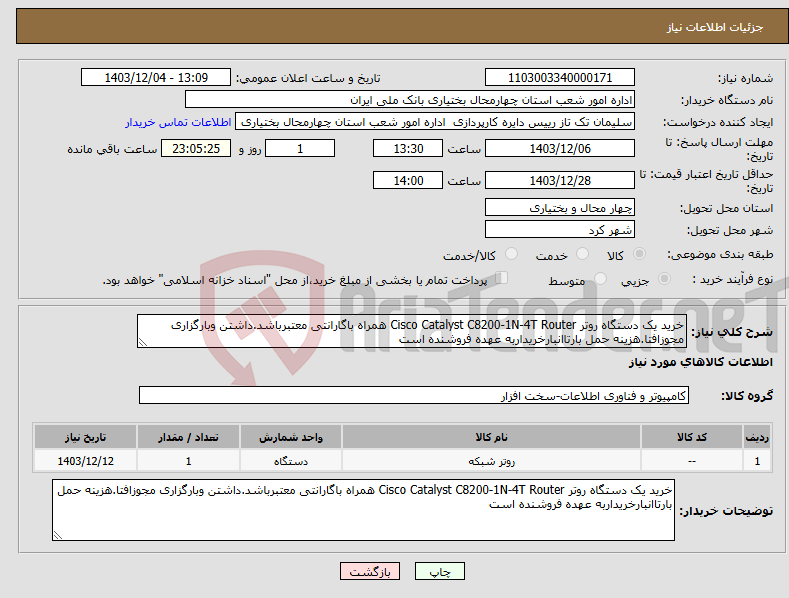Click the دستگاه unit cell
789x598 pixels.
coord(291,461)
